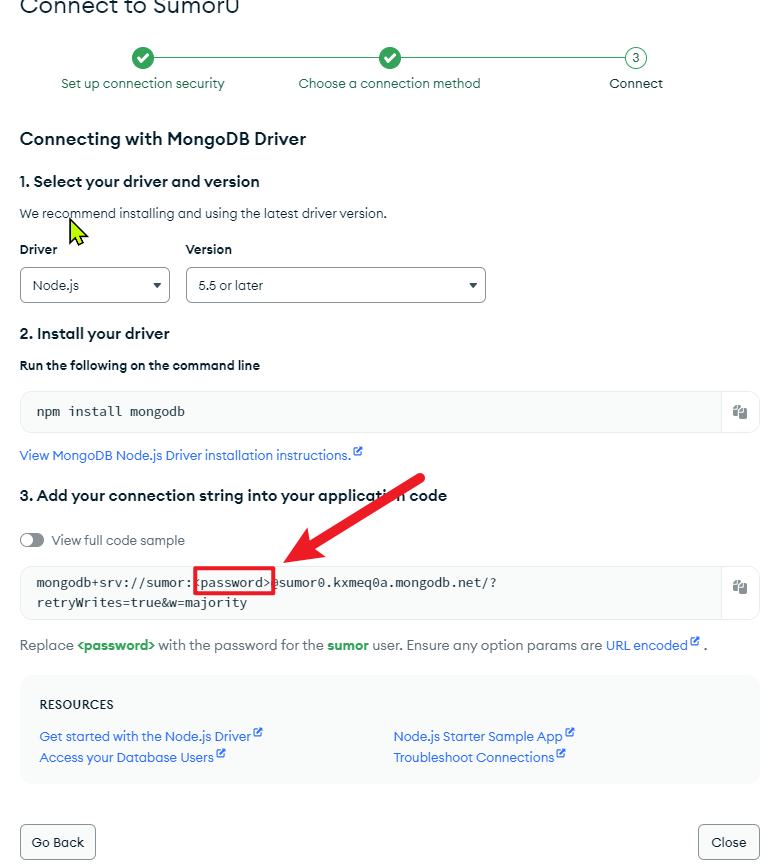Click the '2. Install your driver' heading

coord(95,334)
